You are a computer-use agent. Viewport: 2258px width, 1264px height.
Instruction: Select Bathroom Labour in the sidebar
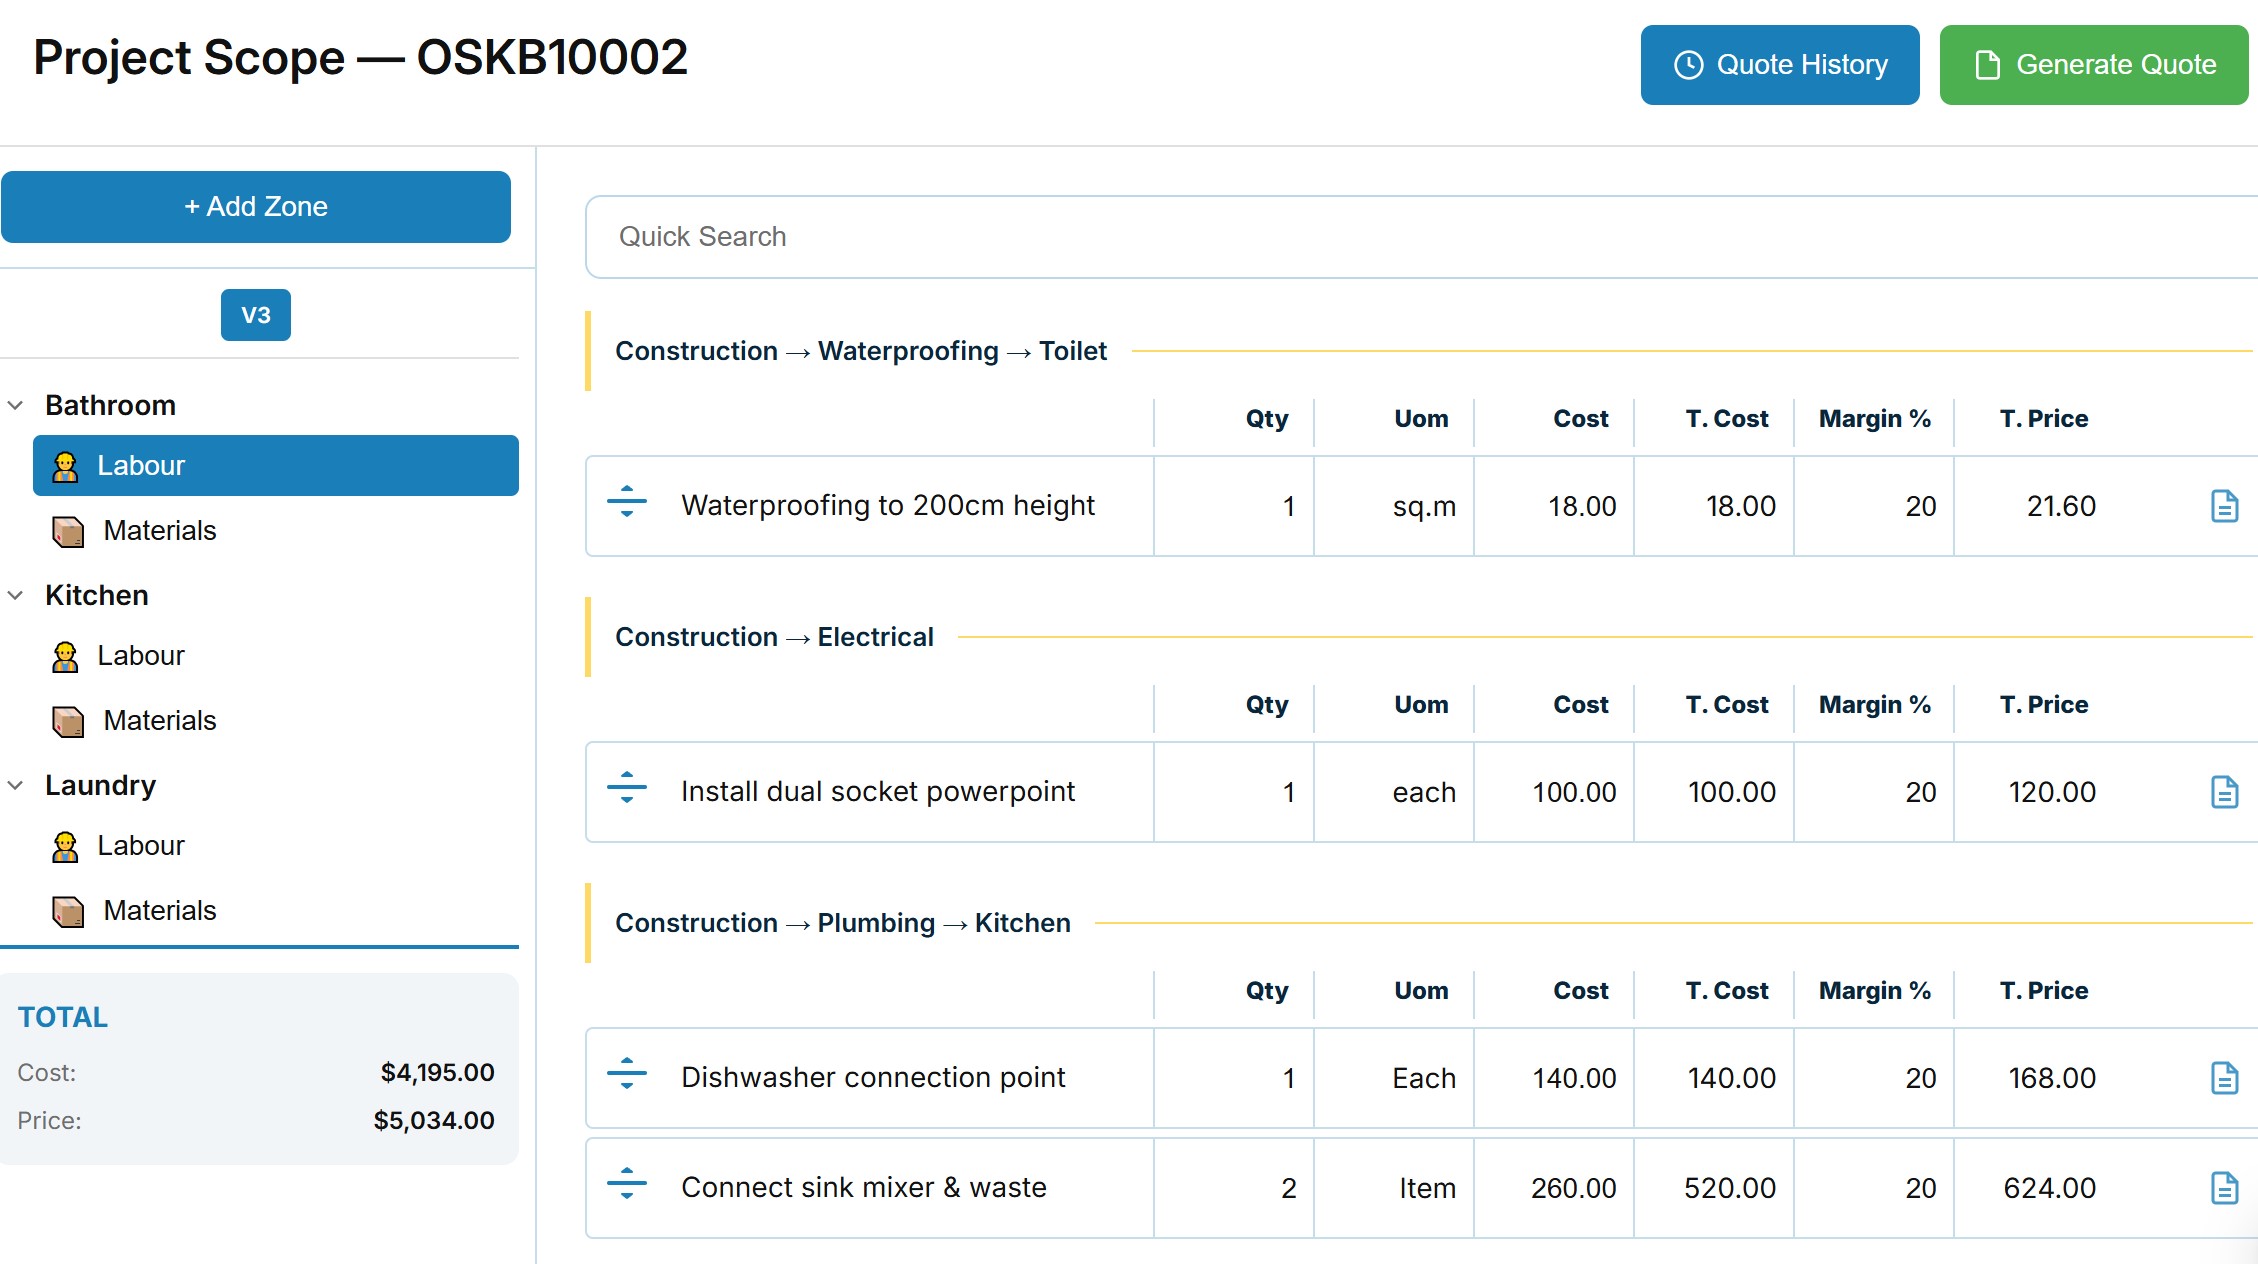pyautogui.click(x=276, y=465)
